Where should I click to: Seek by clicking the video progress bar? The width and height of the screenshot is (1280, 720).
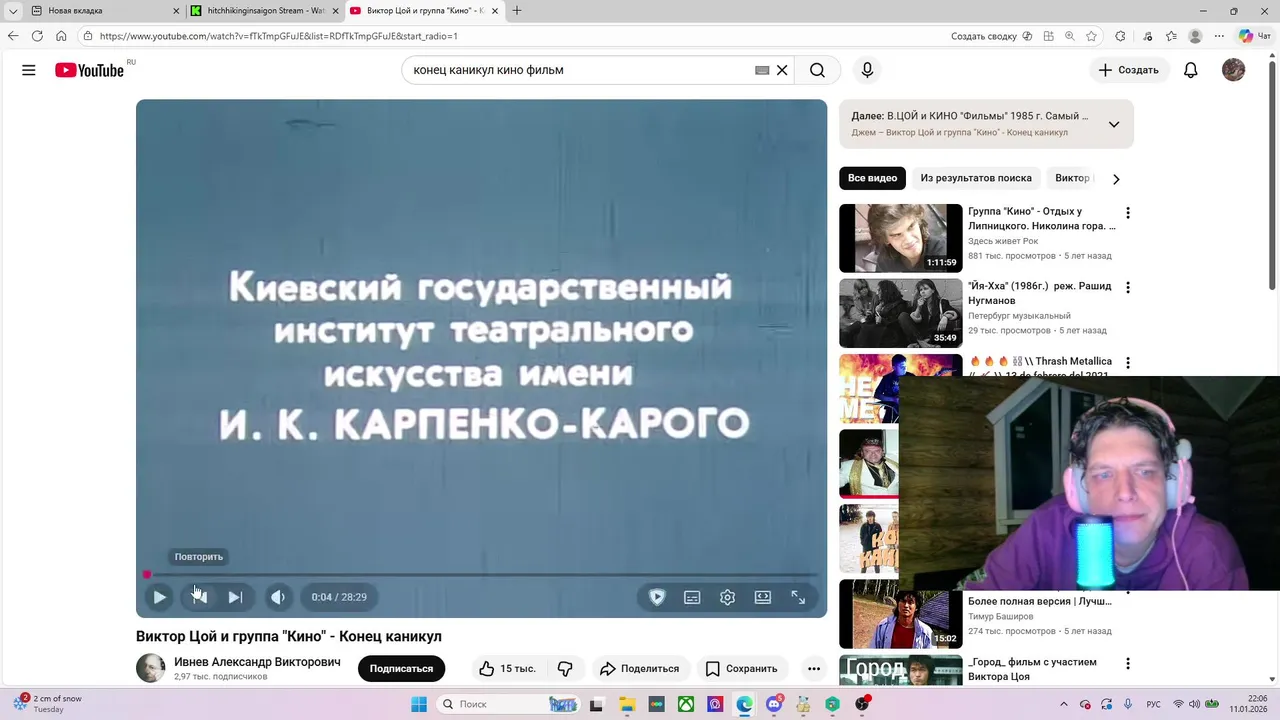482,575
